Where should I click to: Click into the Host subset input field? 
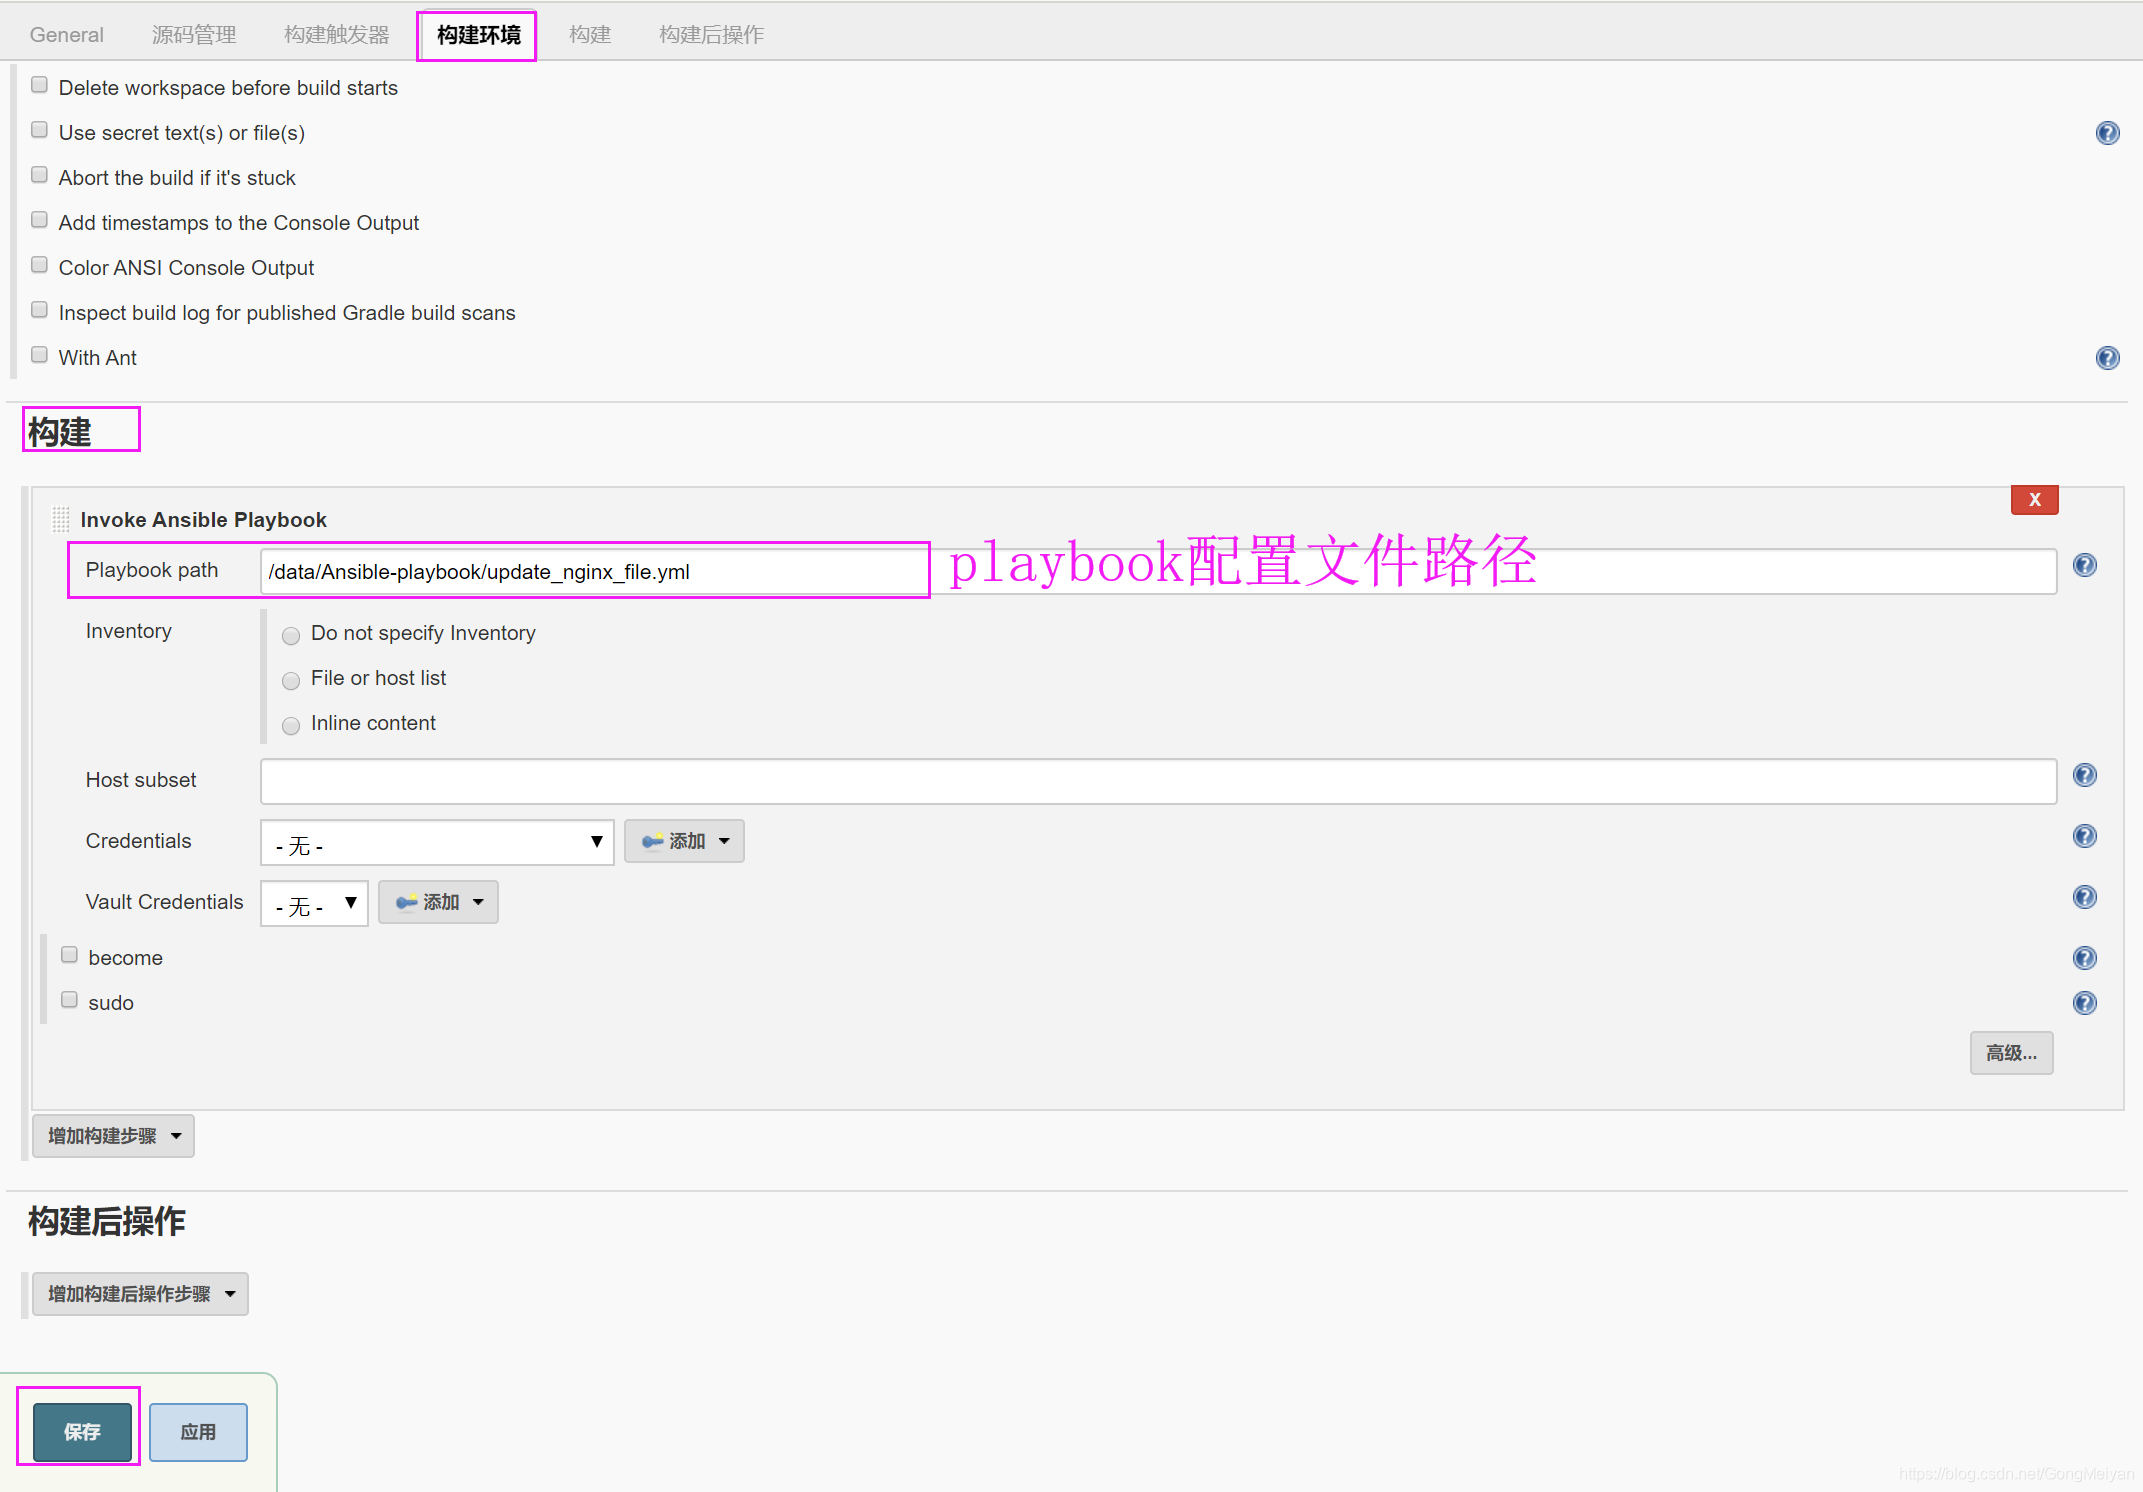tap(1158, 781)
